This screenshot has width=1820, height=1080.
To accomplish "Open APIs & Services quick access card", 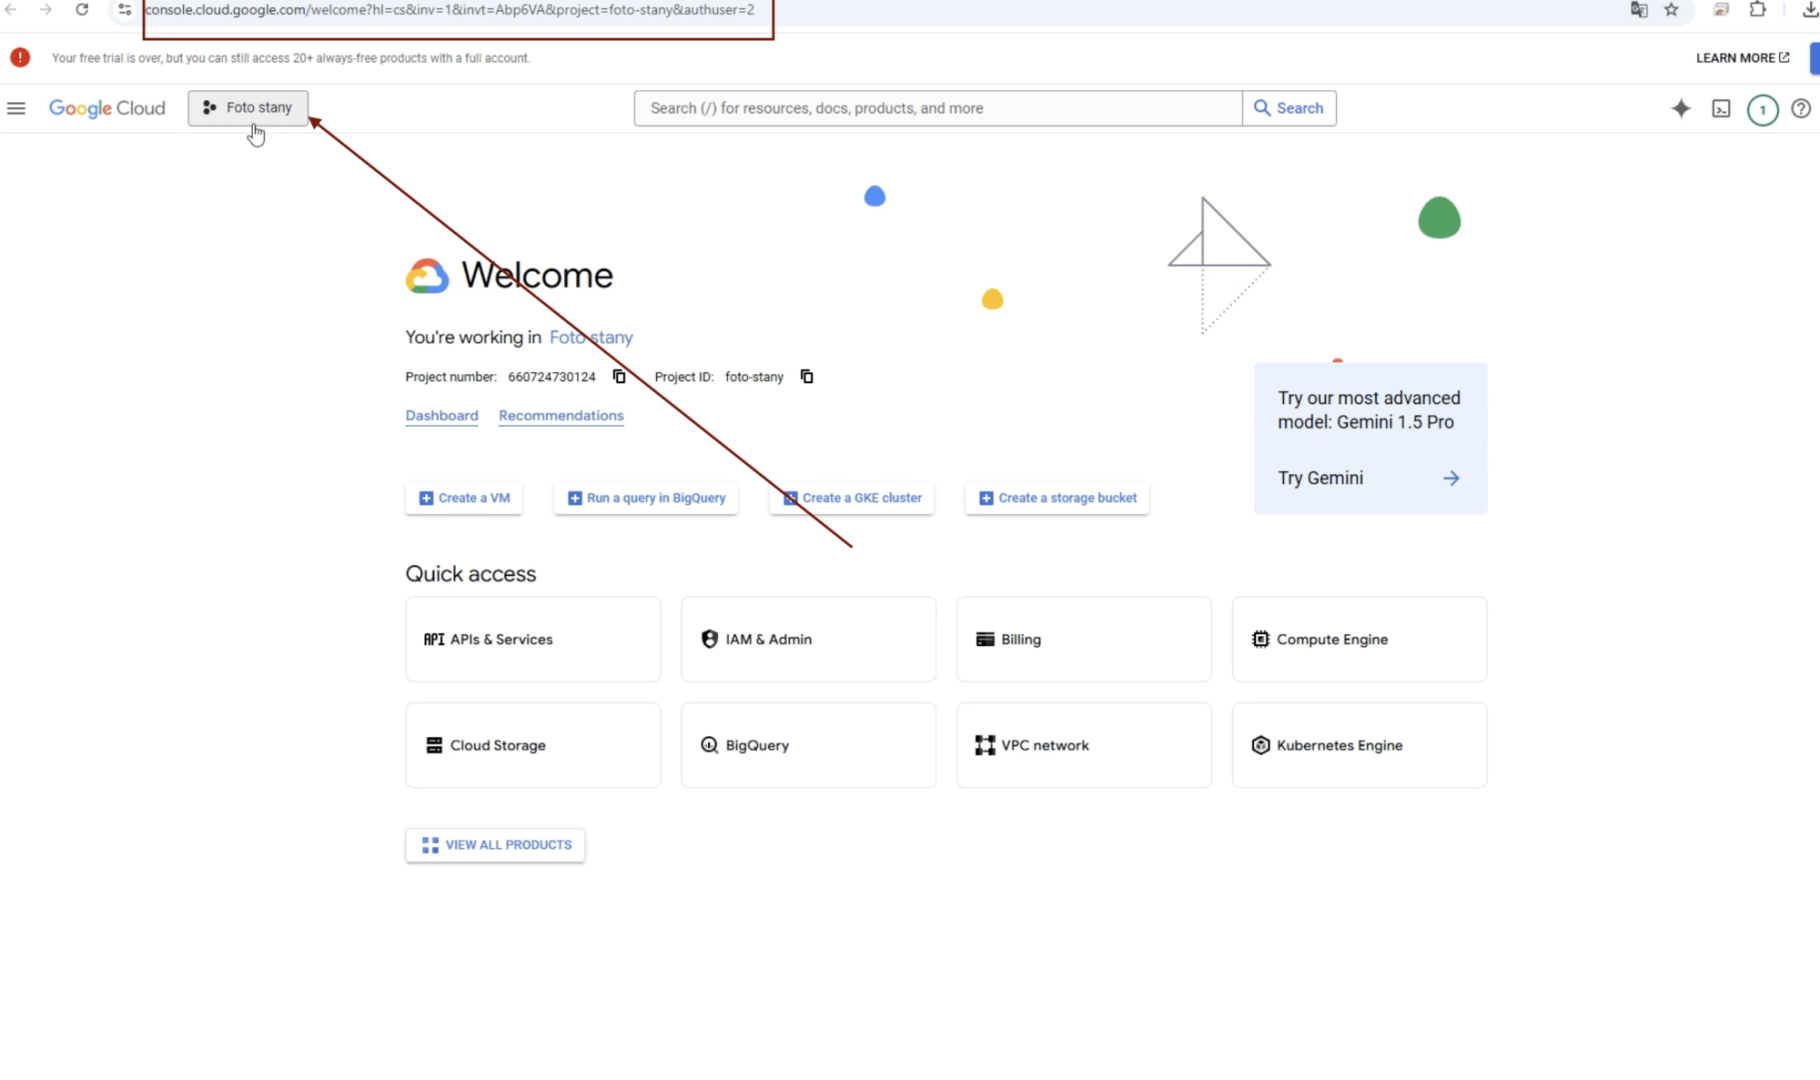I will coord(533,639).
